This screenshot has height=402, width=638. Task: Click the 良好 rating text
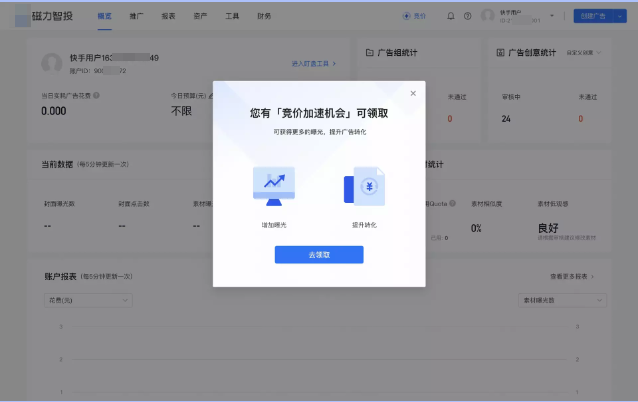click(x=548, y=228)
